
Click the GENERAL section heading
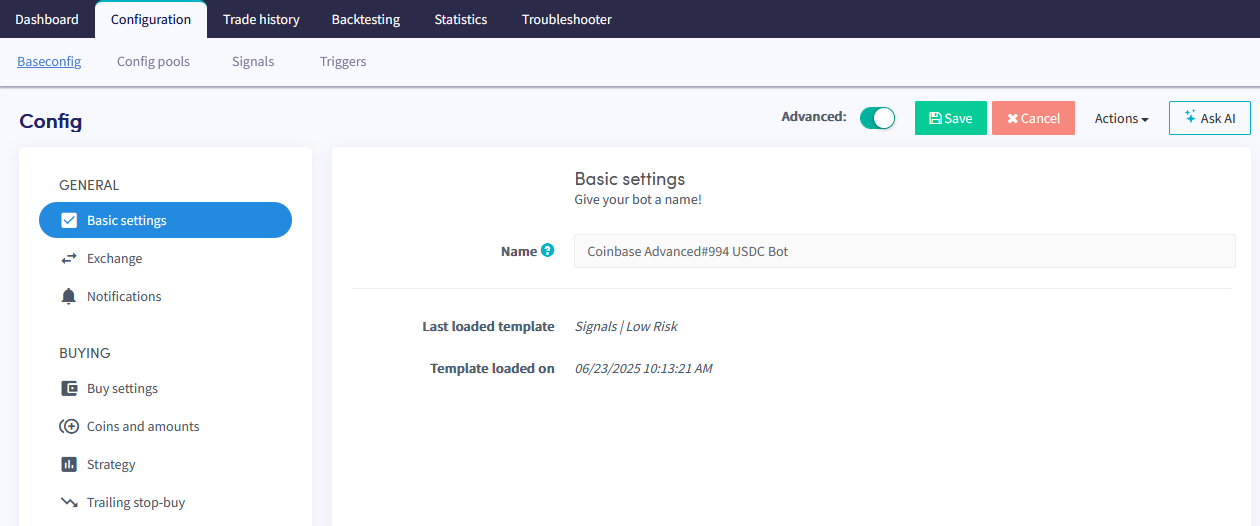coord(89,185)
